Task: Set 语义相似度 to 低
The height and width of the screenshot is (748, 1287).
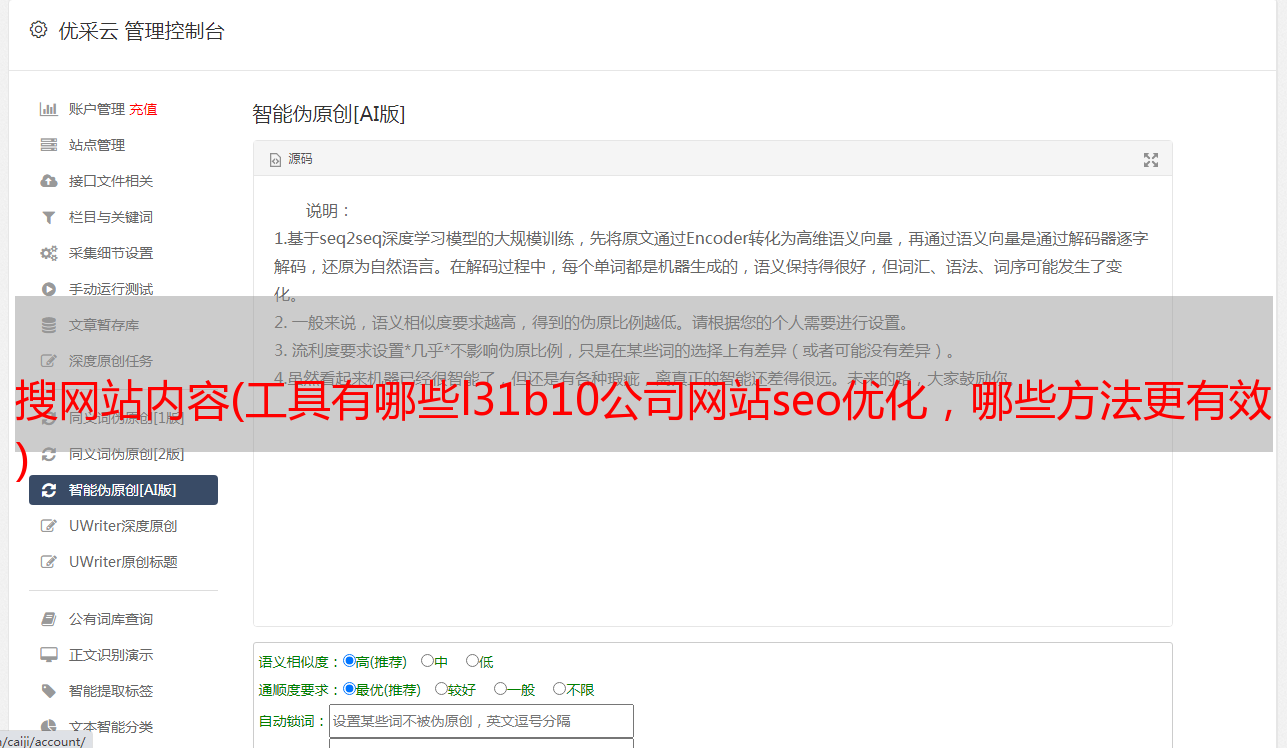Action: [472, 661]
